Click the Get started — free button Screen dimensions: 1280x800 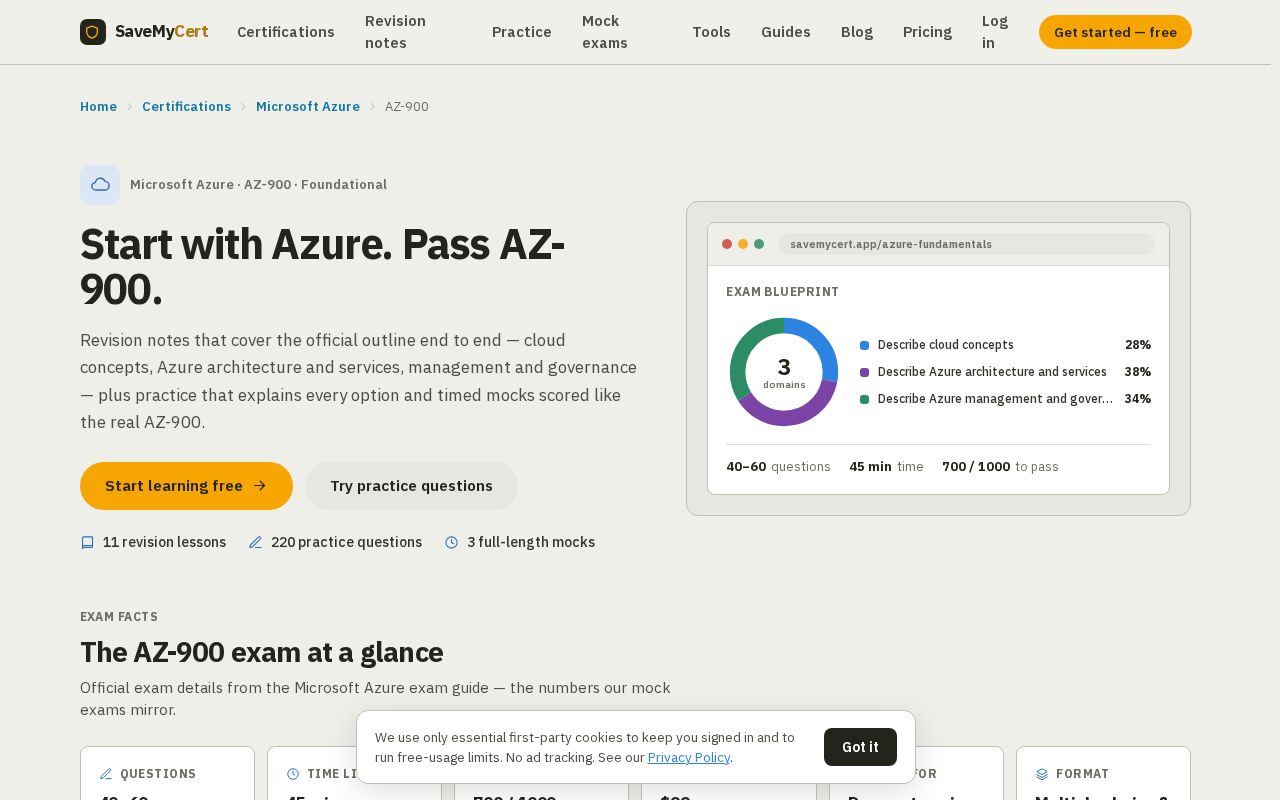click(x=1115, y=32)
